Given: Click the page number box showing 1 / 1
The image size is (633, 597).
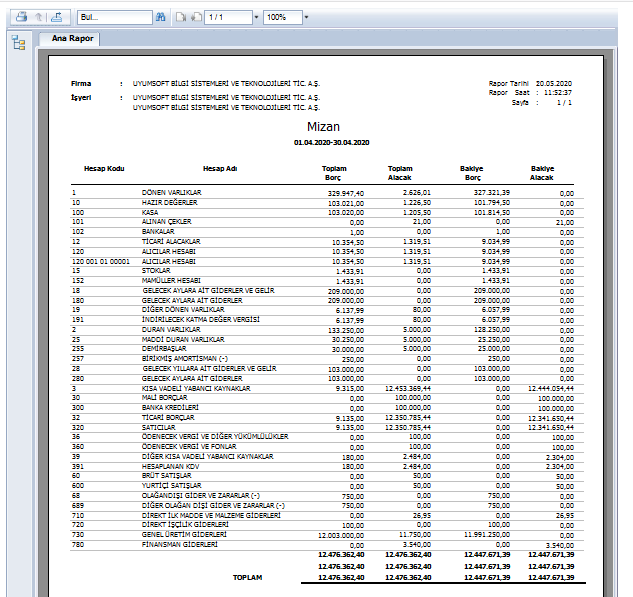Looking at the screenshot, I should pyautogui.click(x=226, y=18).
